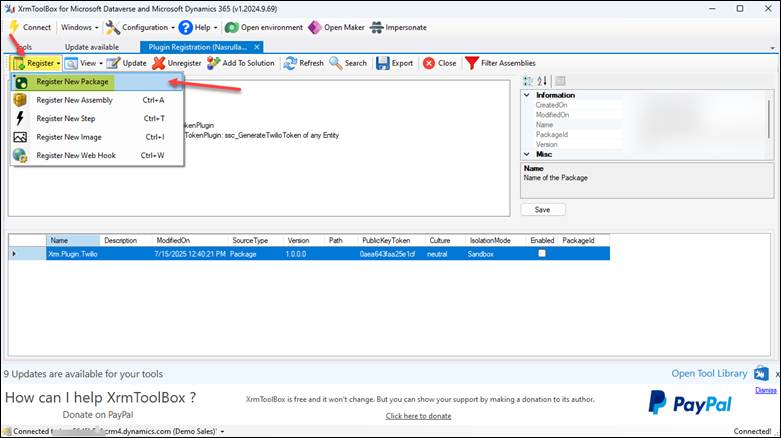Click the property pages icon
Image resolution: width=781 pixels, height=438 pixels.
coord(560,81)
